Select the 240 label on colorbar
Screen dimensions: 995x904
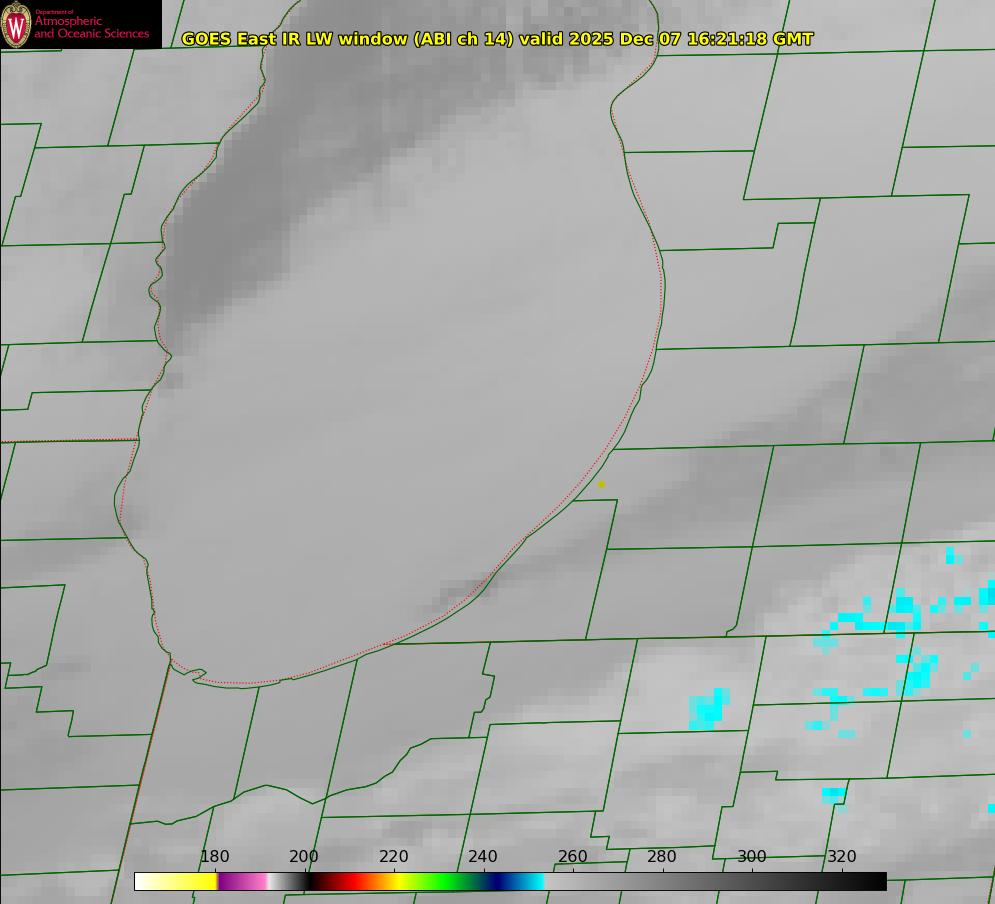tap(483, 856)
